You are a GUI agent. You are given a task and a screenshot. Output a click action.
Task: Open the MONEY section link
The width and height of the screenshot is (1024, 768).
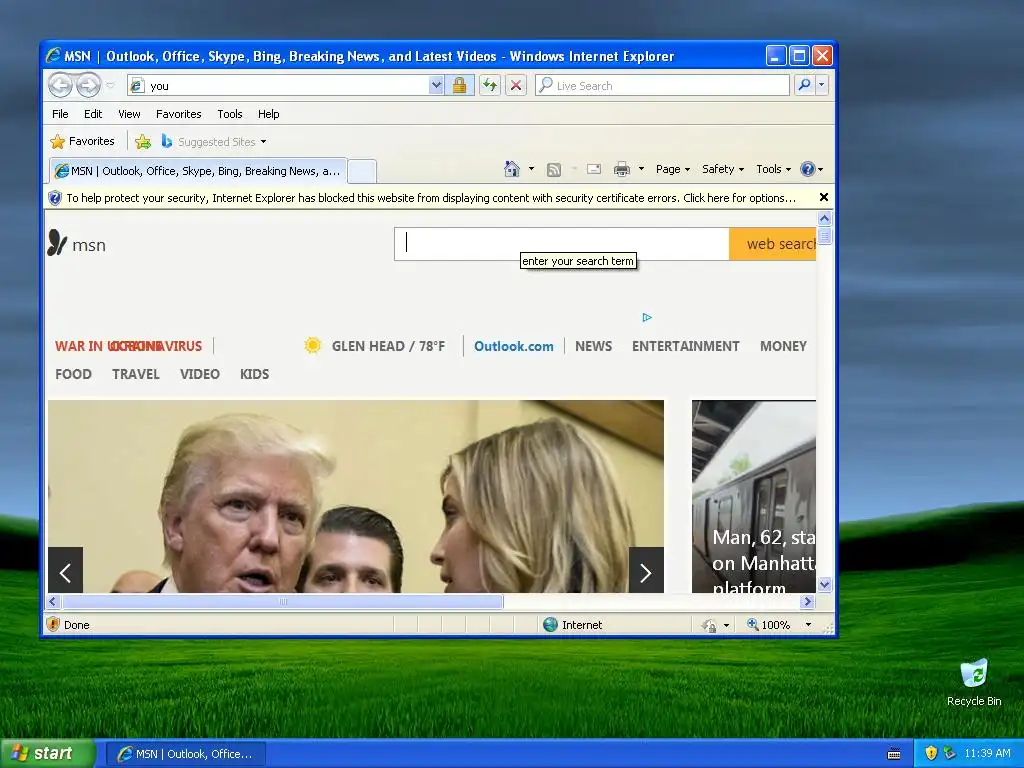[x=783, y=346]
